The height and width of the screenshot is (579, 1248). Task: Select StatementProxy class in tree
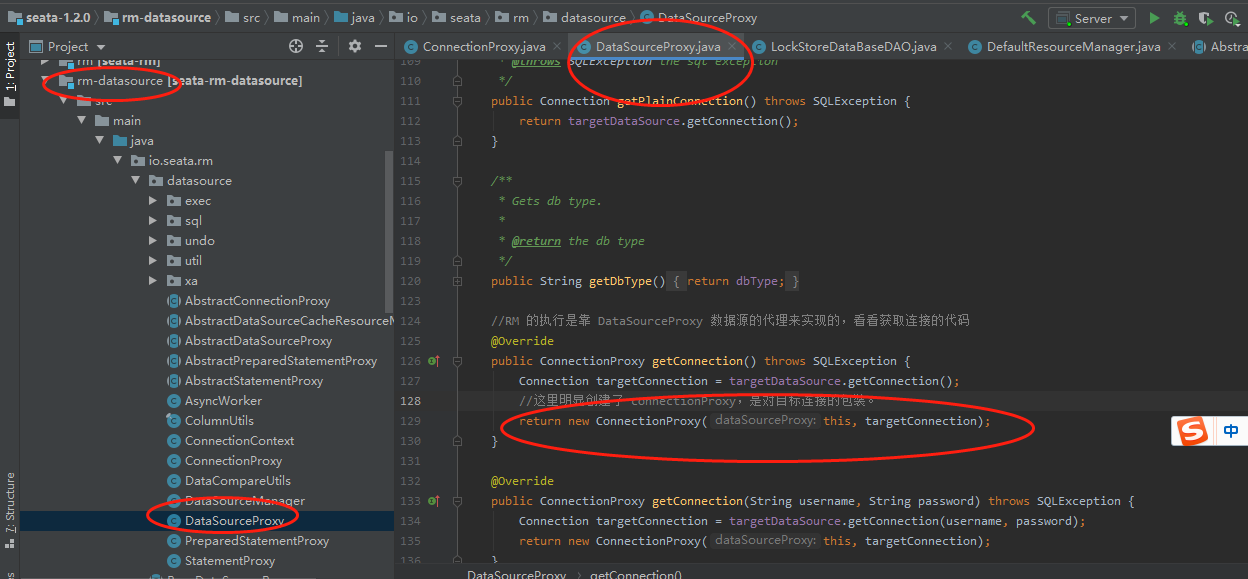tap(229, 560)
